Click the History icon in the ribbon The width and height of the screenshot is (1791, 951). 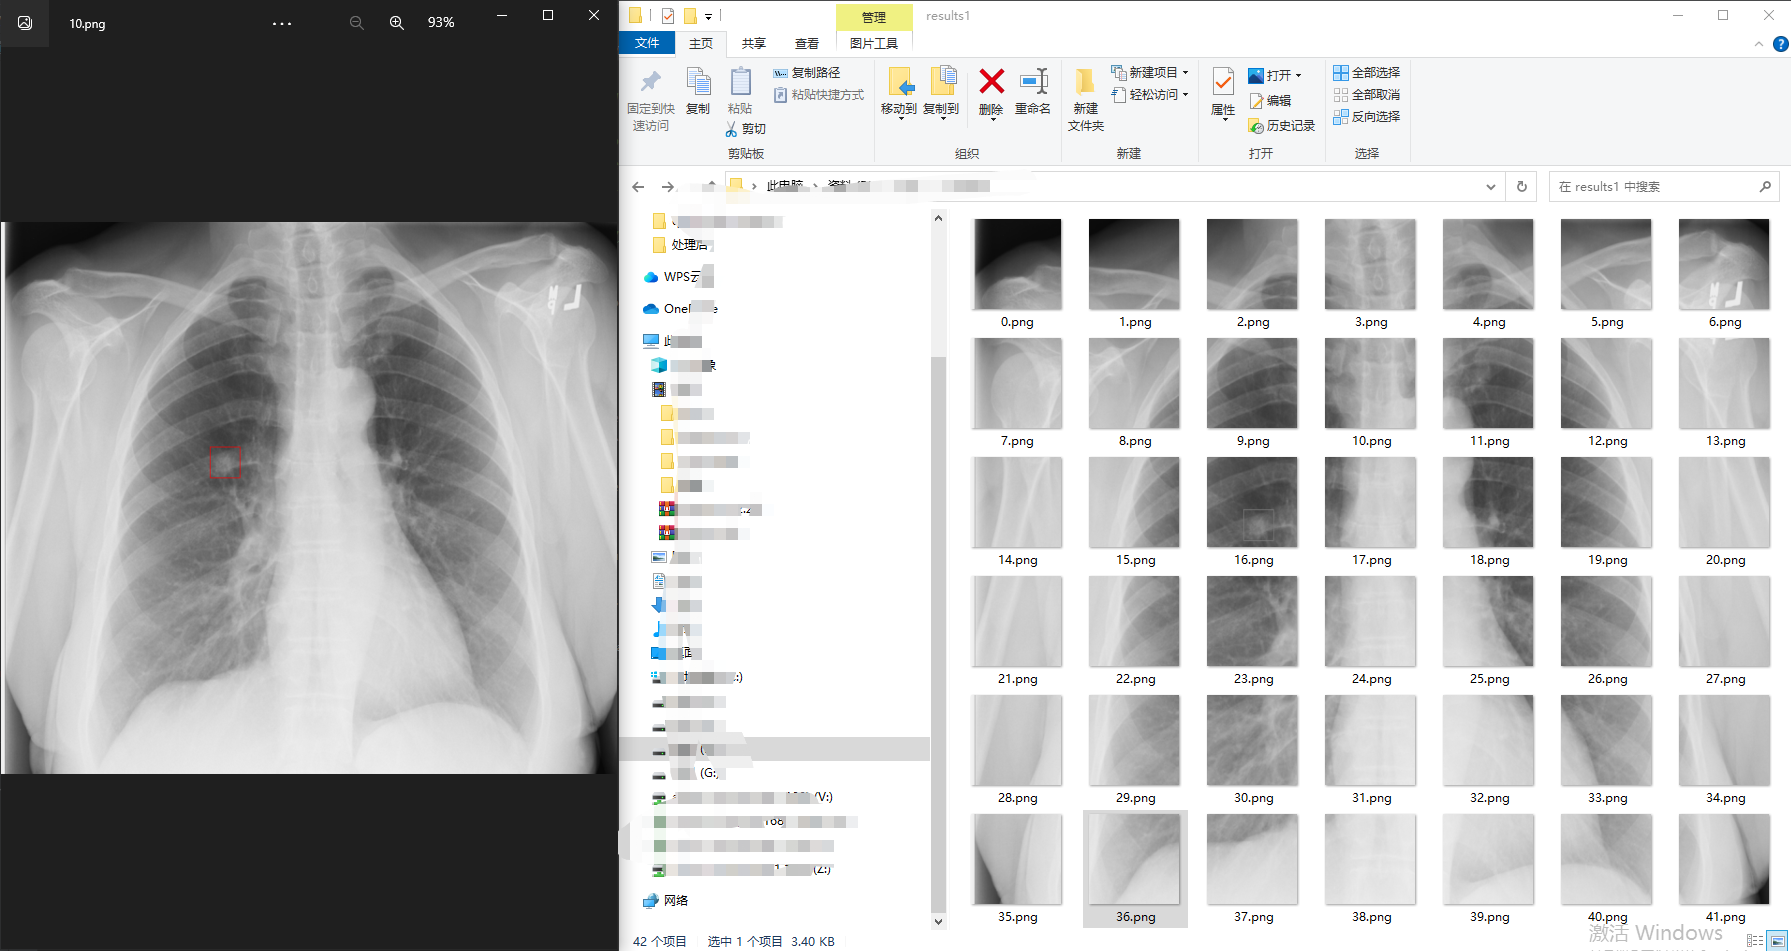(x=1257, y=126)
